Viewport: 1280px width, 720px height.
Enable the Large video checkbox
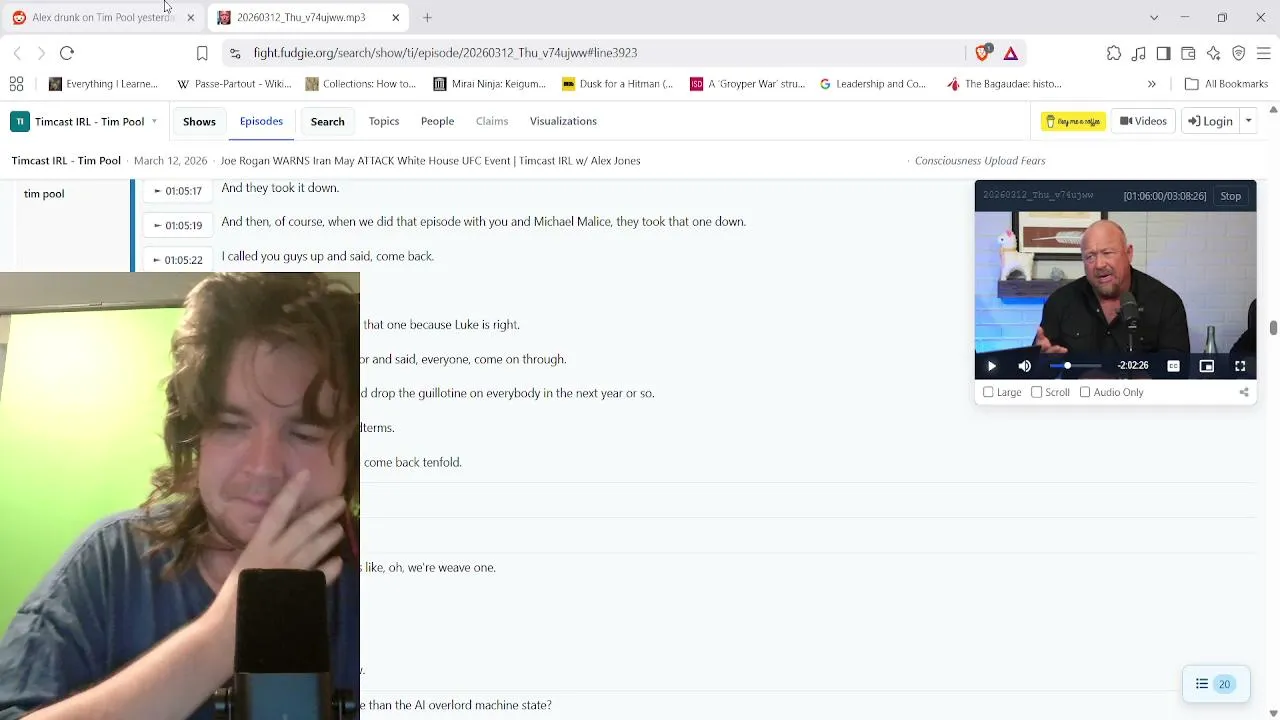tap(988, 392)
